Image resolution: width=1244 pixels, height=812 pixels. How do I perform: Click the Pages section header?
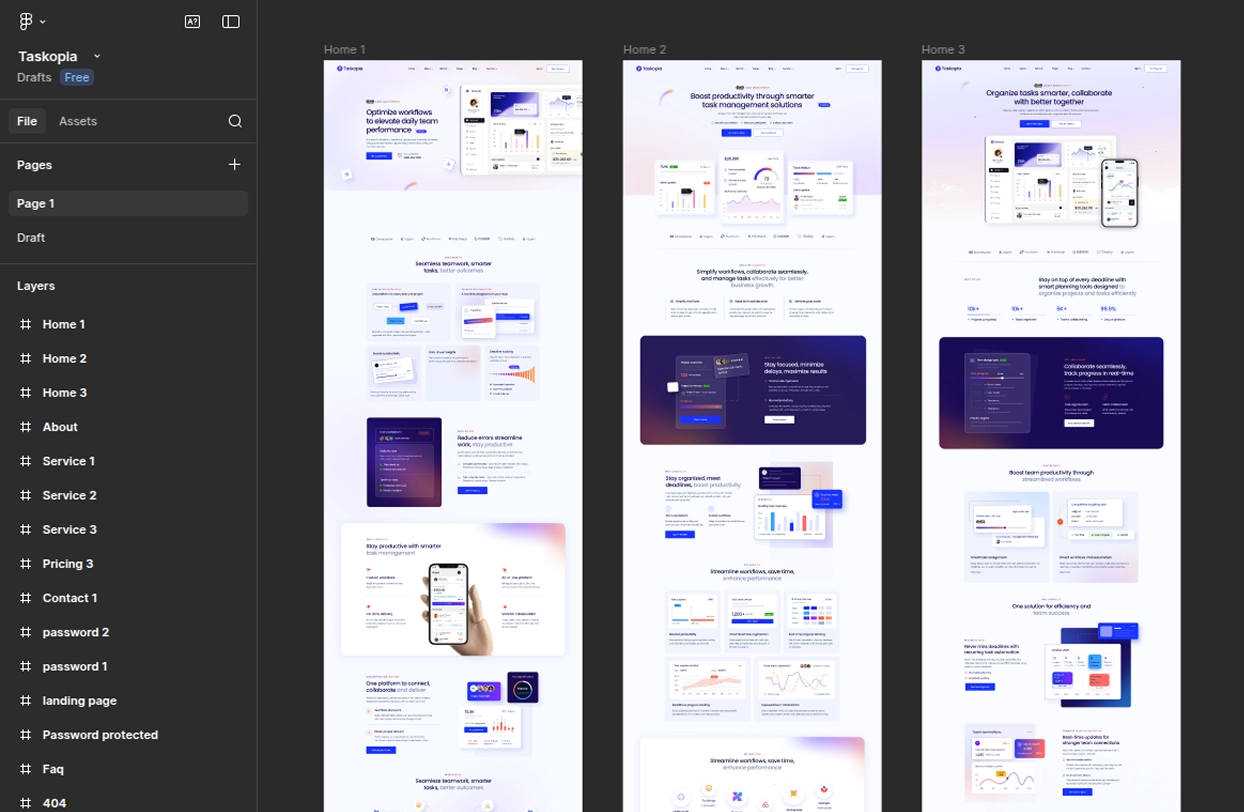[35, 165]
